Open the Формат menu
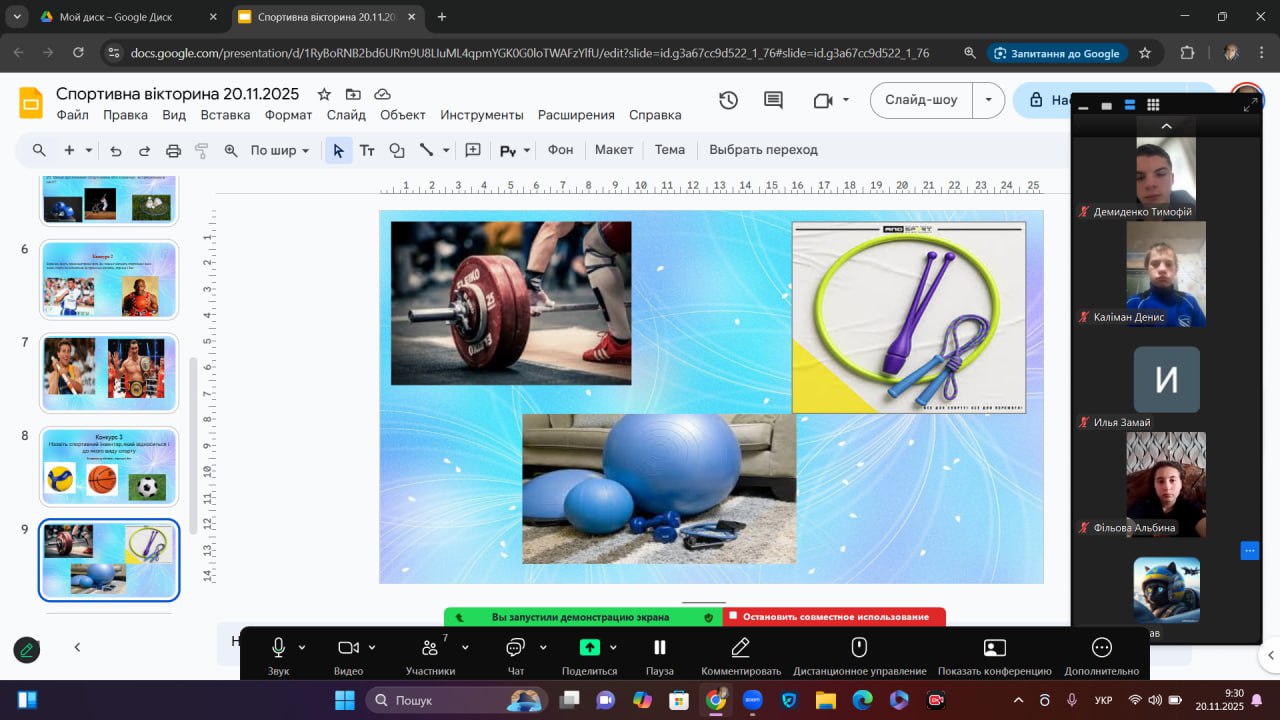The width and height of the screenshot is (1280, 720). (x=288, y=115)
